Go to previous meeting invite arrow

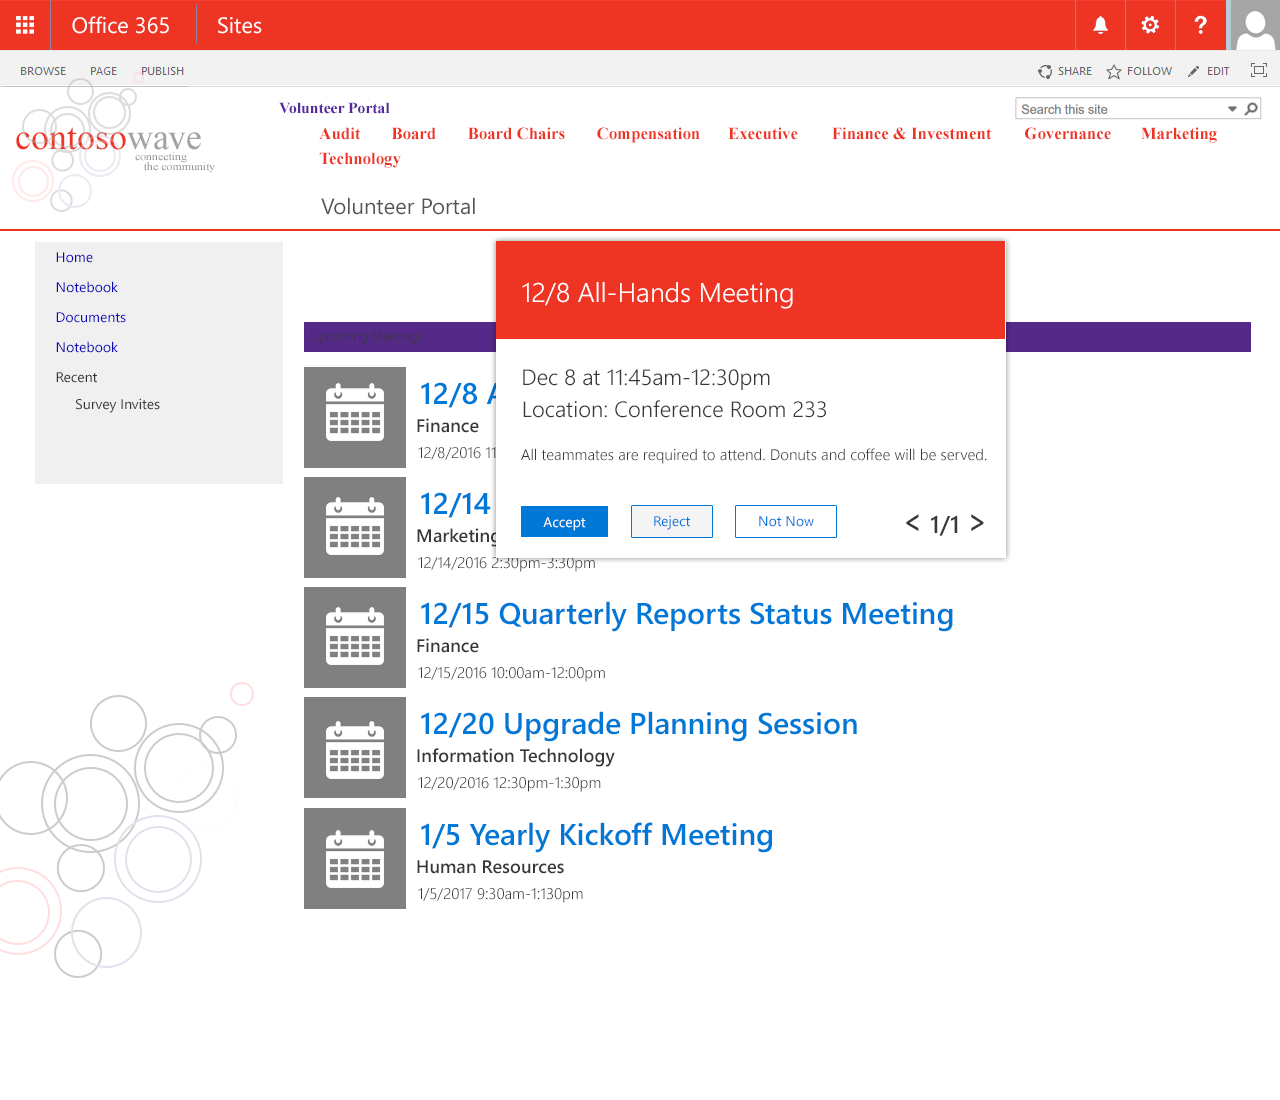[912, 523]
